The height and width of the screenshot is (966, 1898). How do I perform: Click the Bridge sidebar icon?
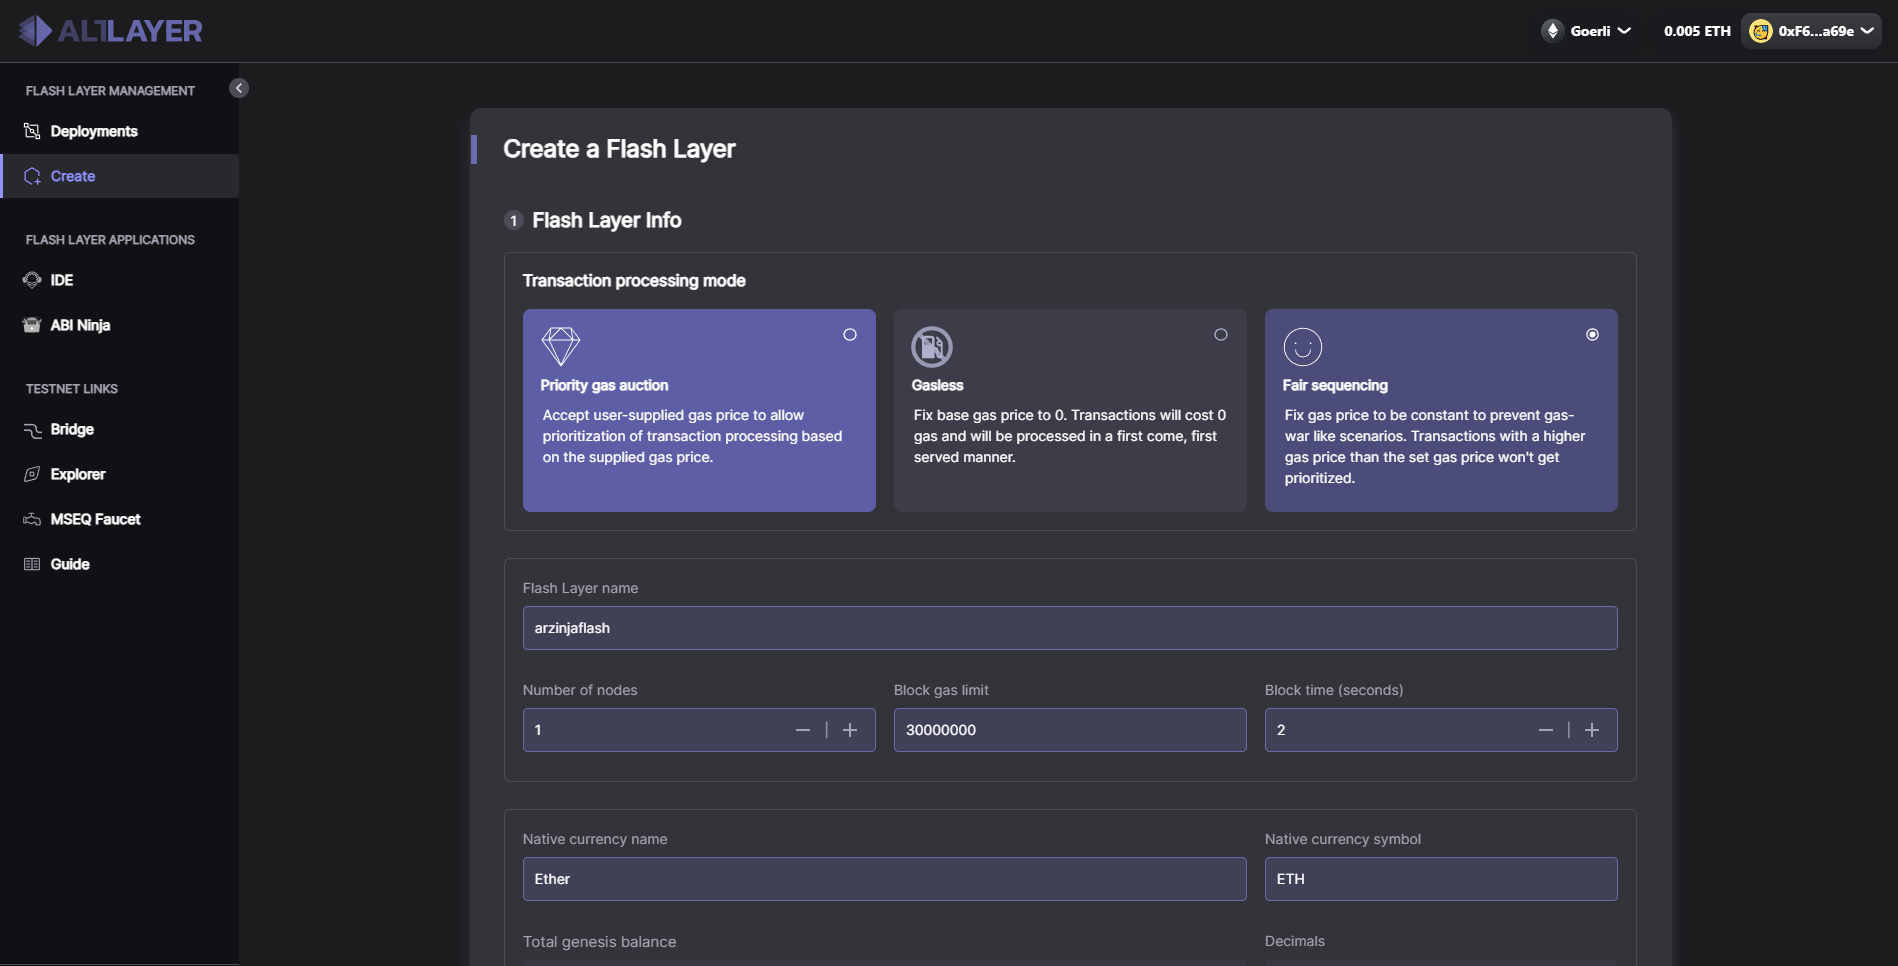click(32, 429)
